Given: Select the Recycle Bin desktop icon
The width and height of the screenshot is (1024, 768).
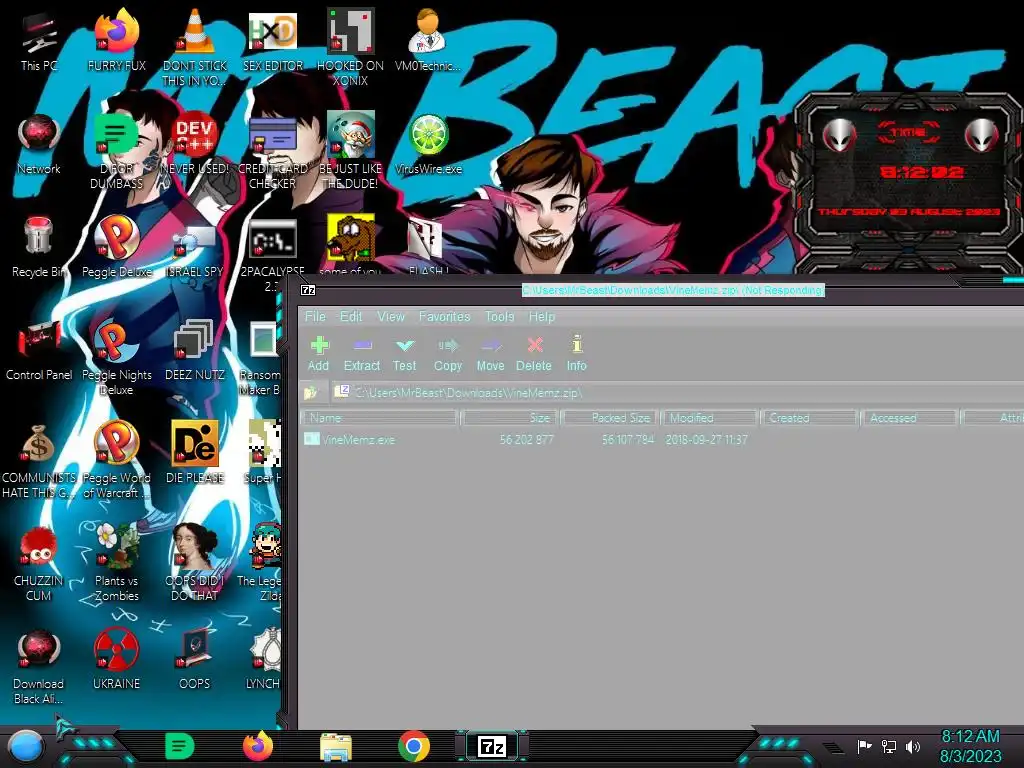Looking at the screenshot, I should (x=39, y=248).
